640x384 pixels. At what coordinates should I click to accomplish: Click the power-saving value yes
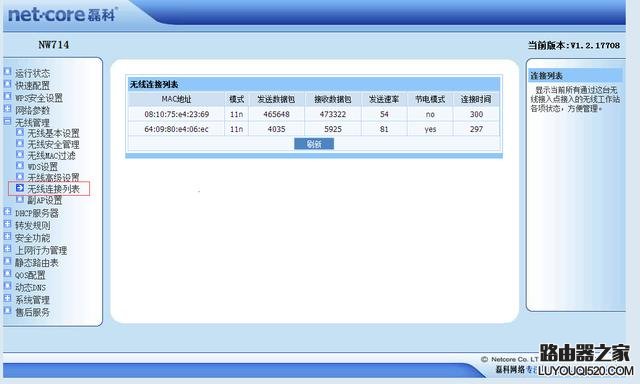(430, 129)
